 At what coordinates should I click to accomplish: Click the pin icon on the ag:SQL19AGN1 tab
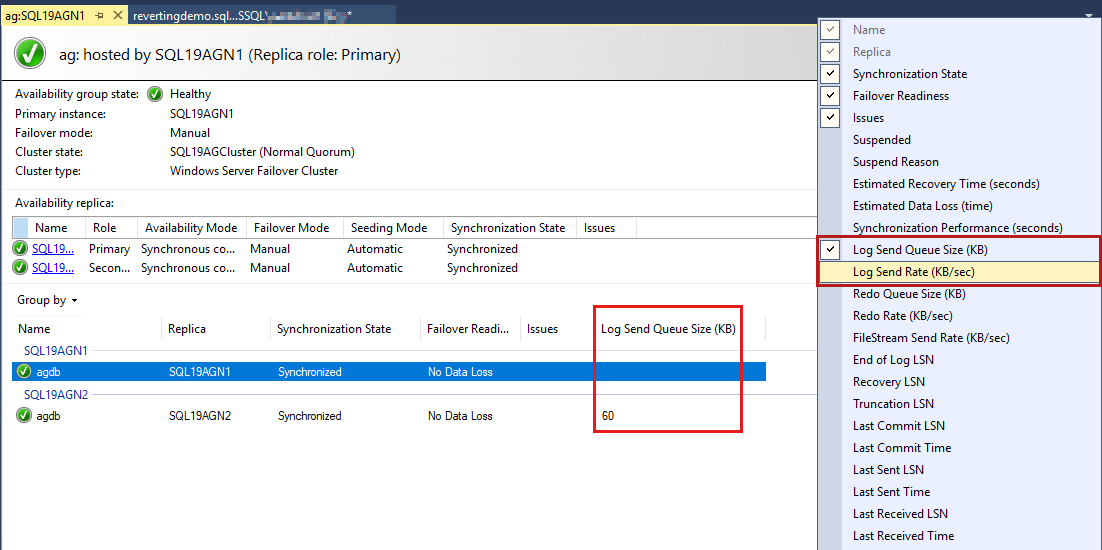(99, 16)
